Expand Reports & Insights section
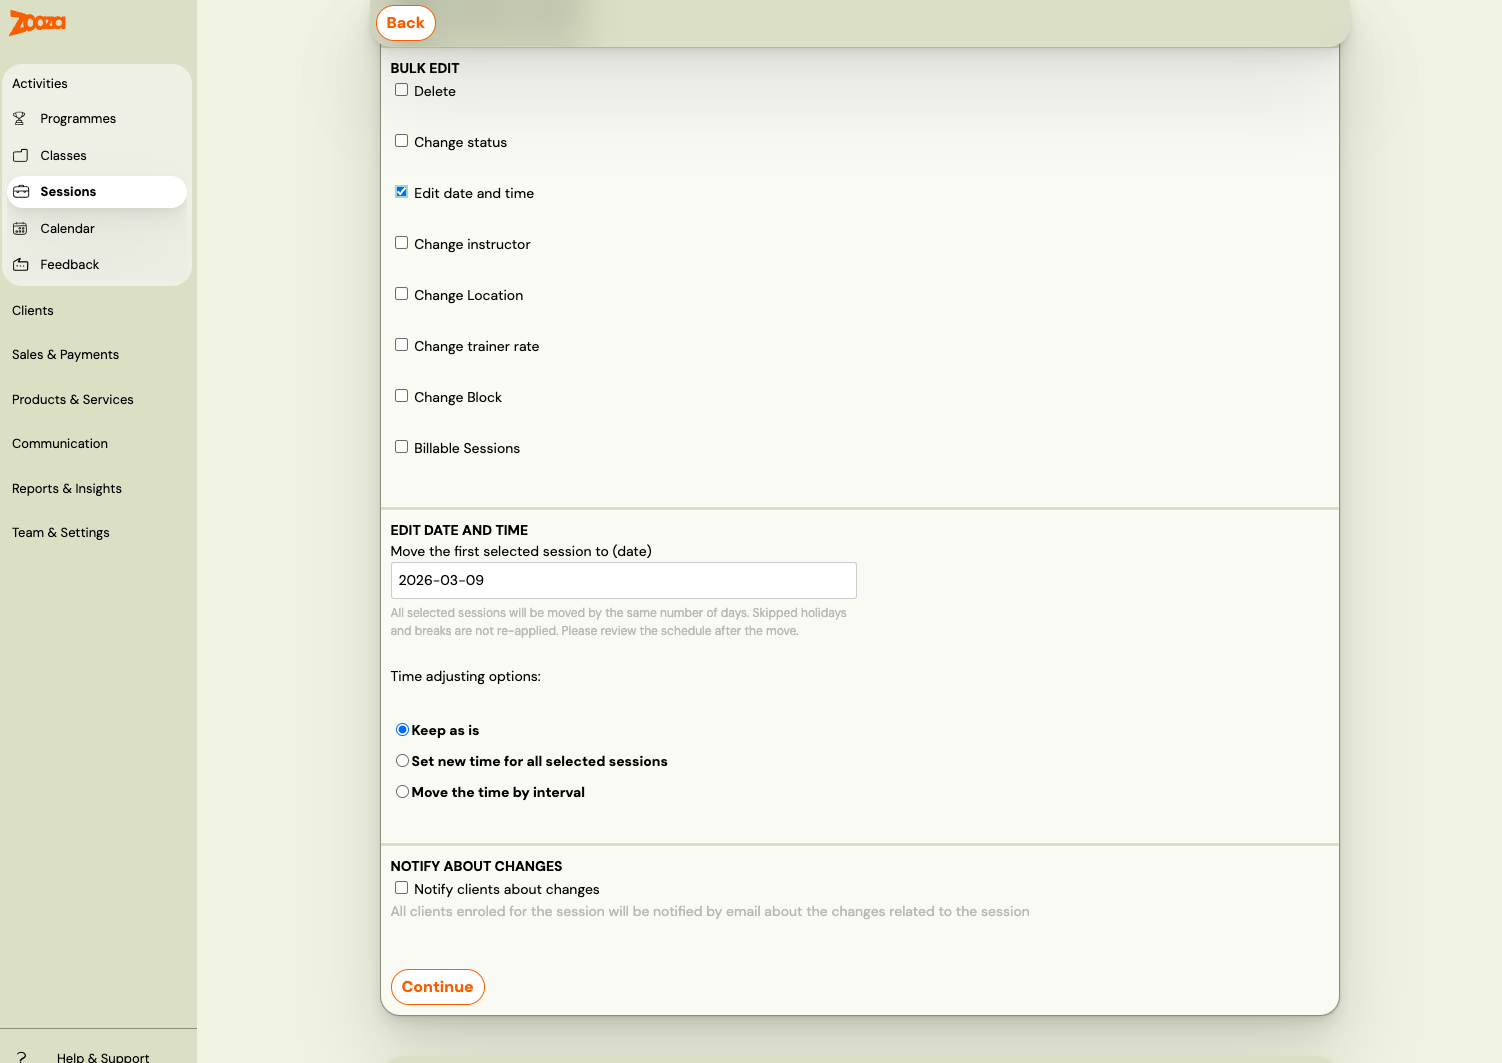Image resolution: width=1502 pixels, height=1063 pixels. [x=67, y=489]
